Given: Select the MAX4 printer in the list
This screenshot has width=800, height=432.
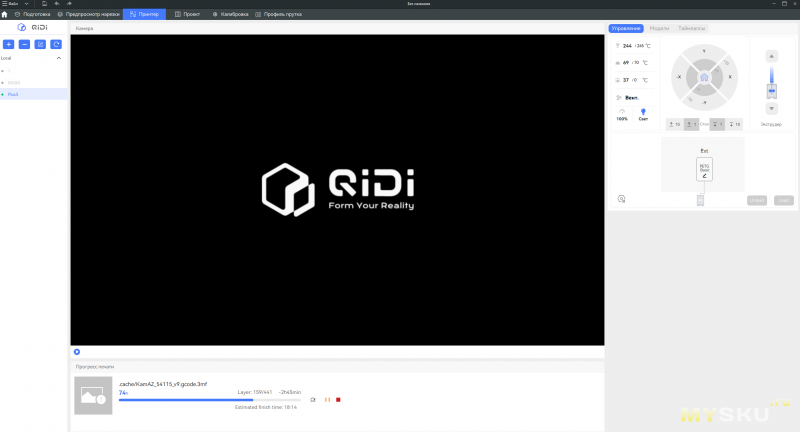Looking at the screenshot, I should 34,83.
